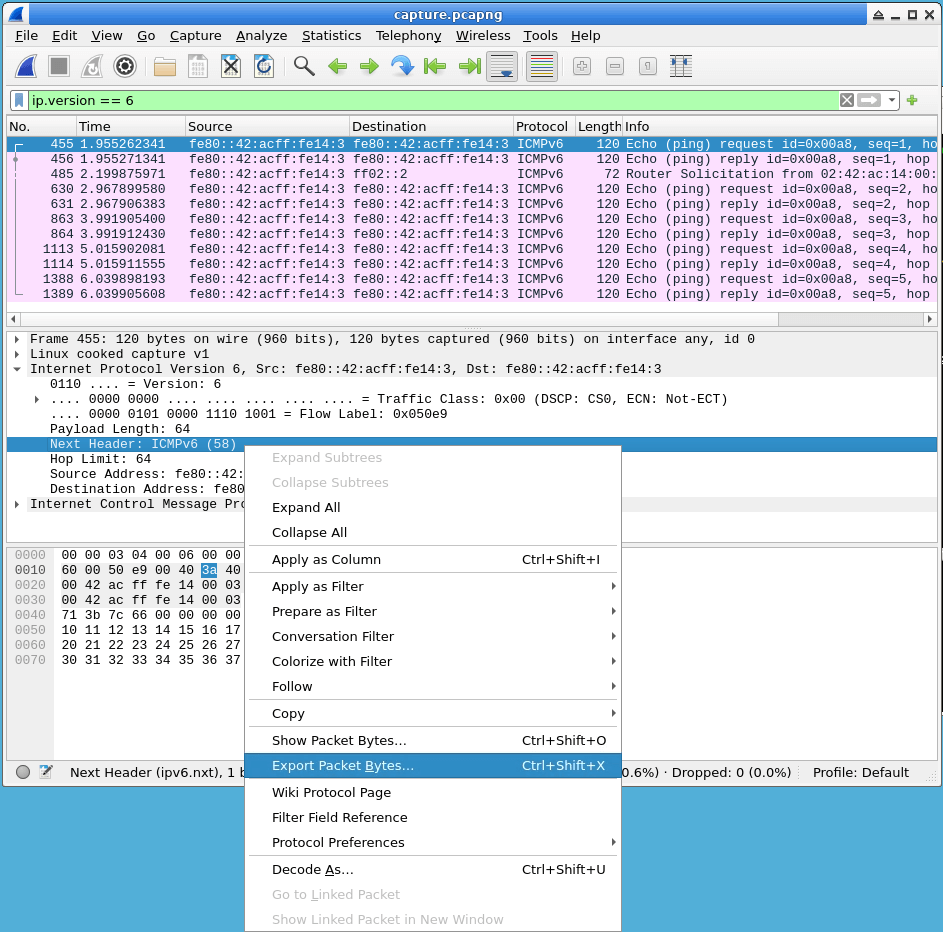
Task: Reload the capture file icon
Action: coord(264,66)
